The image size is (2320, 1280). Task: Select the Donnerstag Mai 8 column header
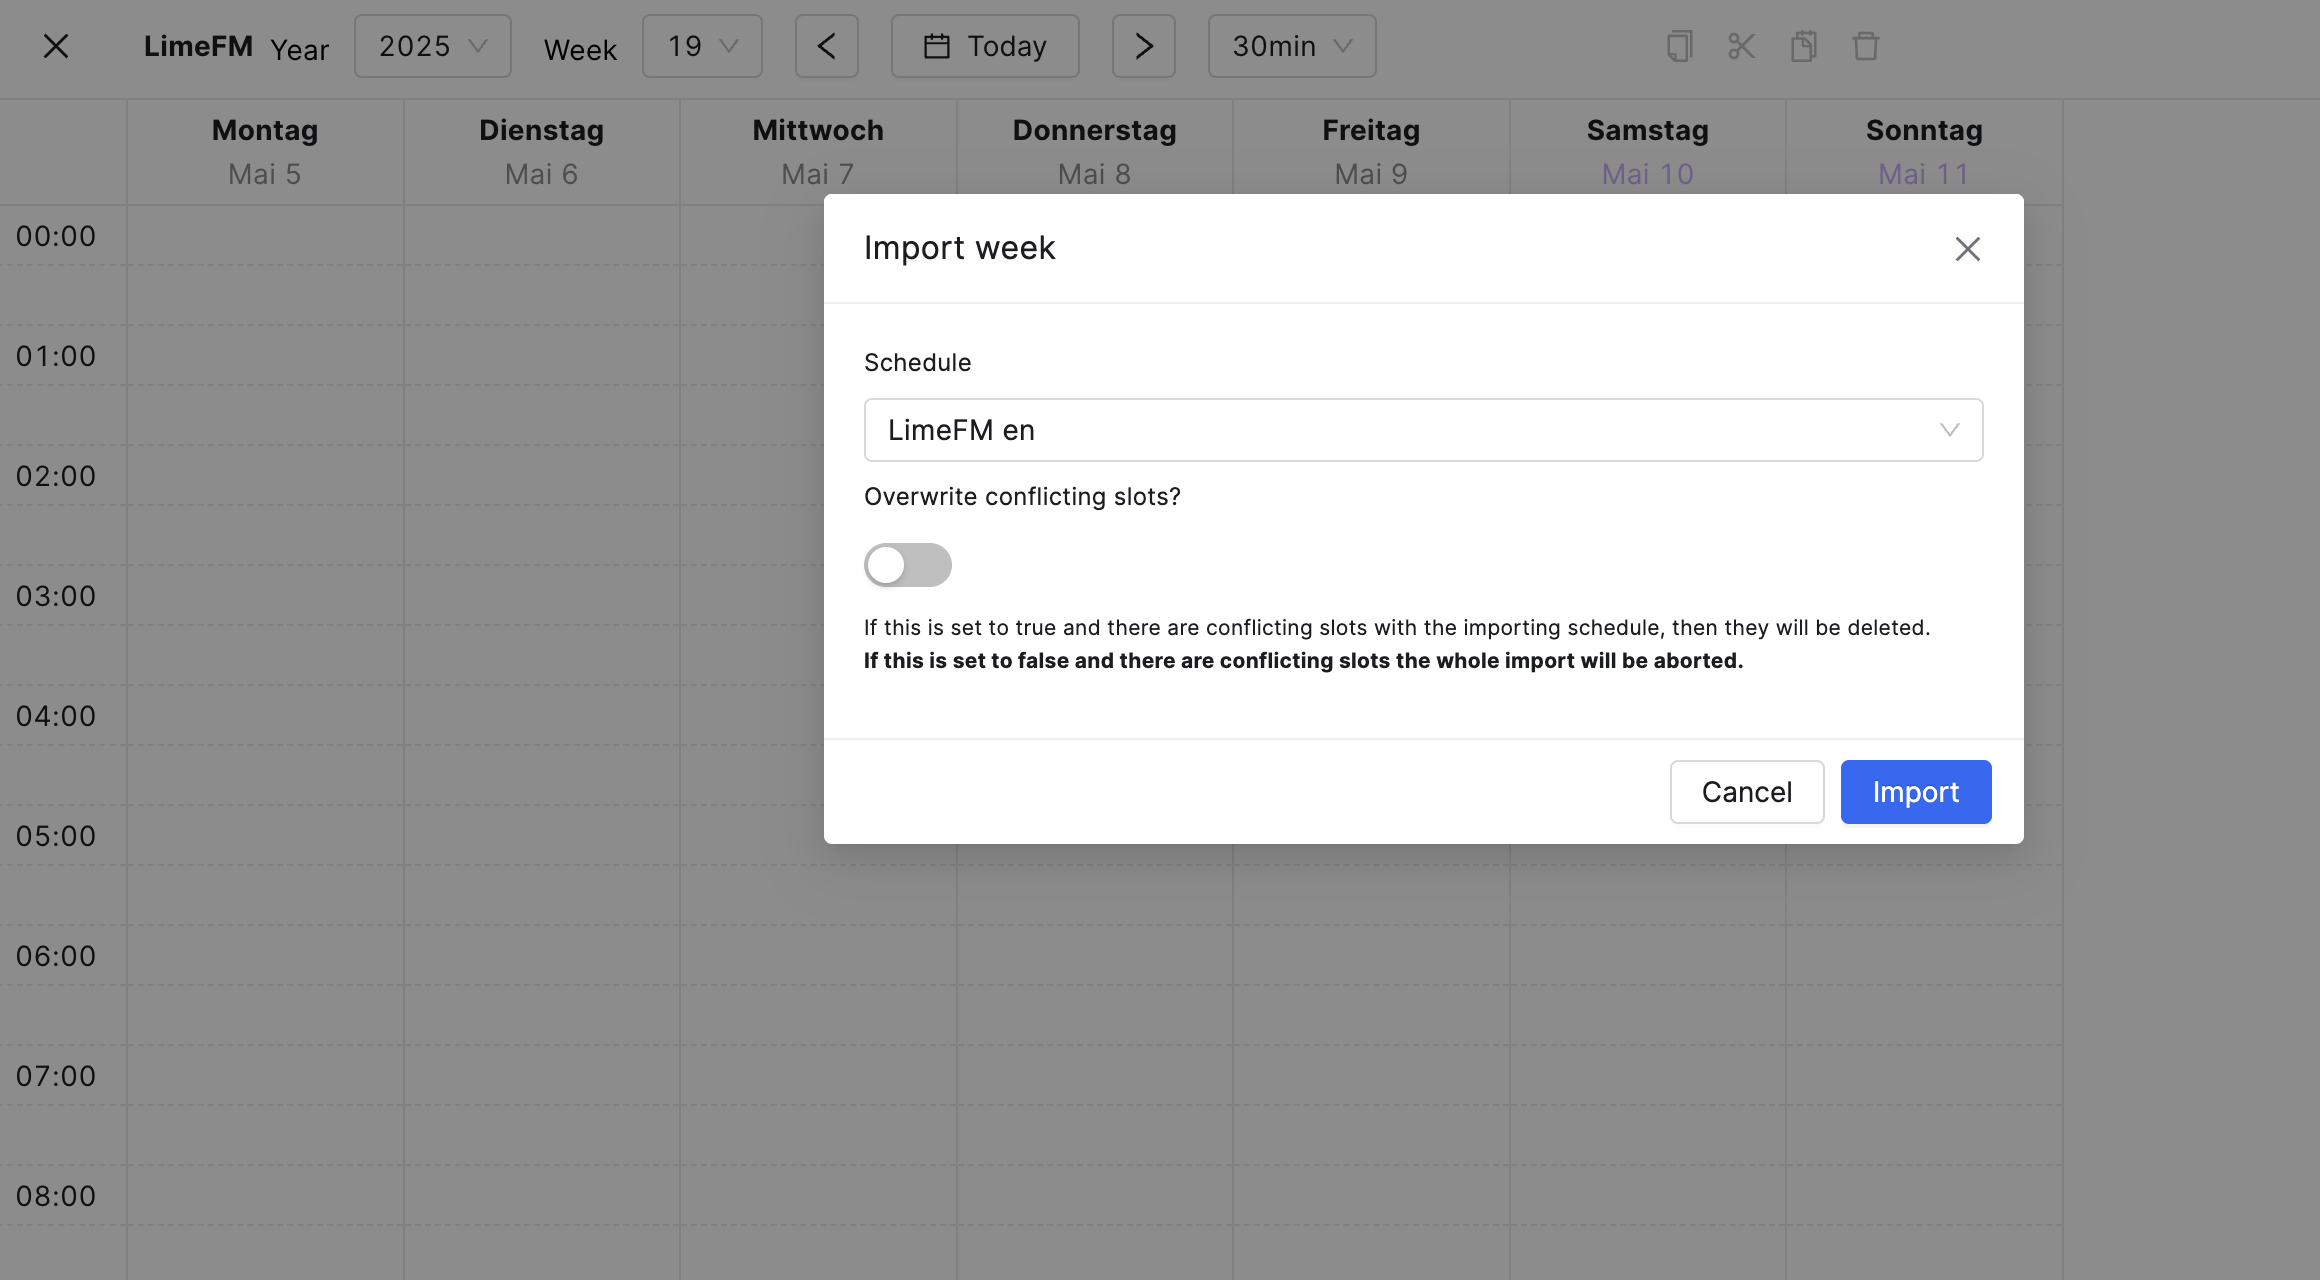click(x=1094, y=152)
